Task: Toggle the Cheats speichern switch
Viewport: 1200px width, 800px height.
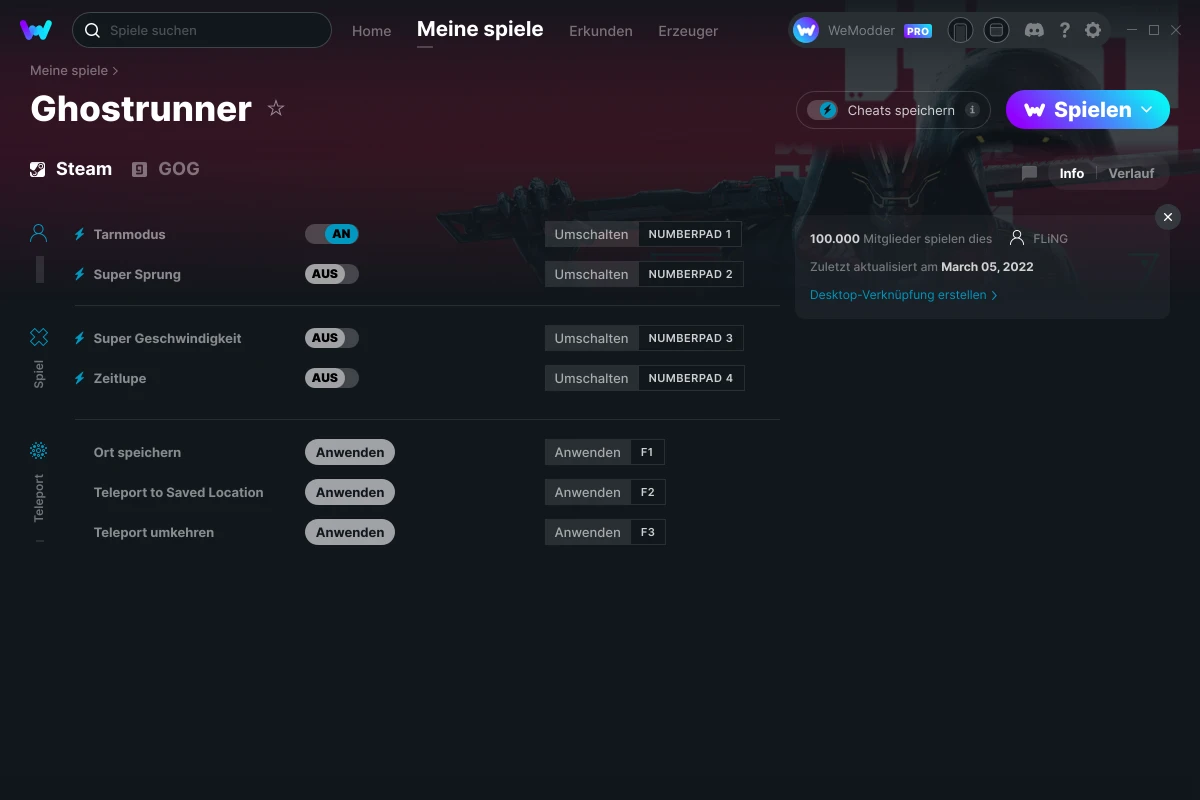Action: (823, 110)
